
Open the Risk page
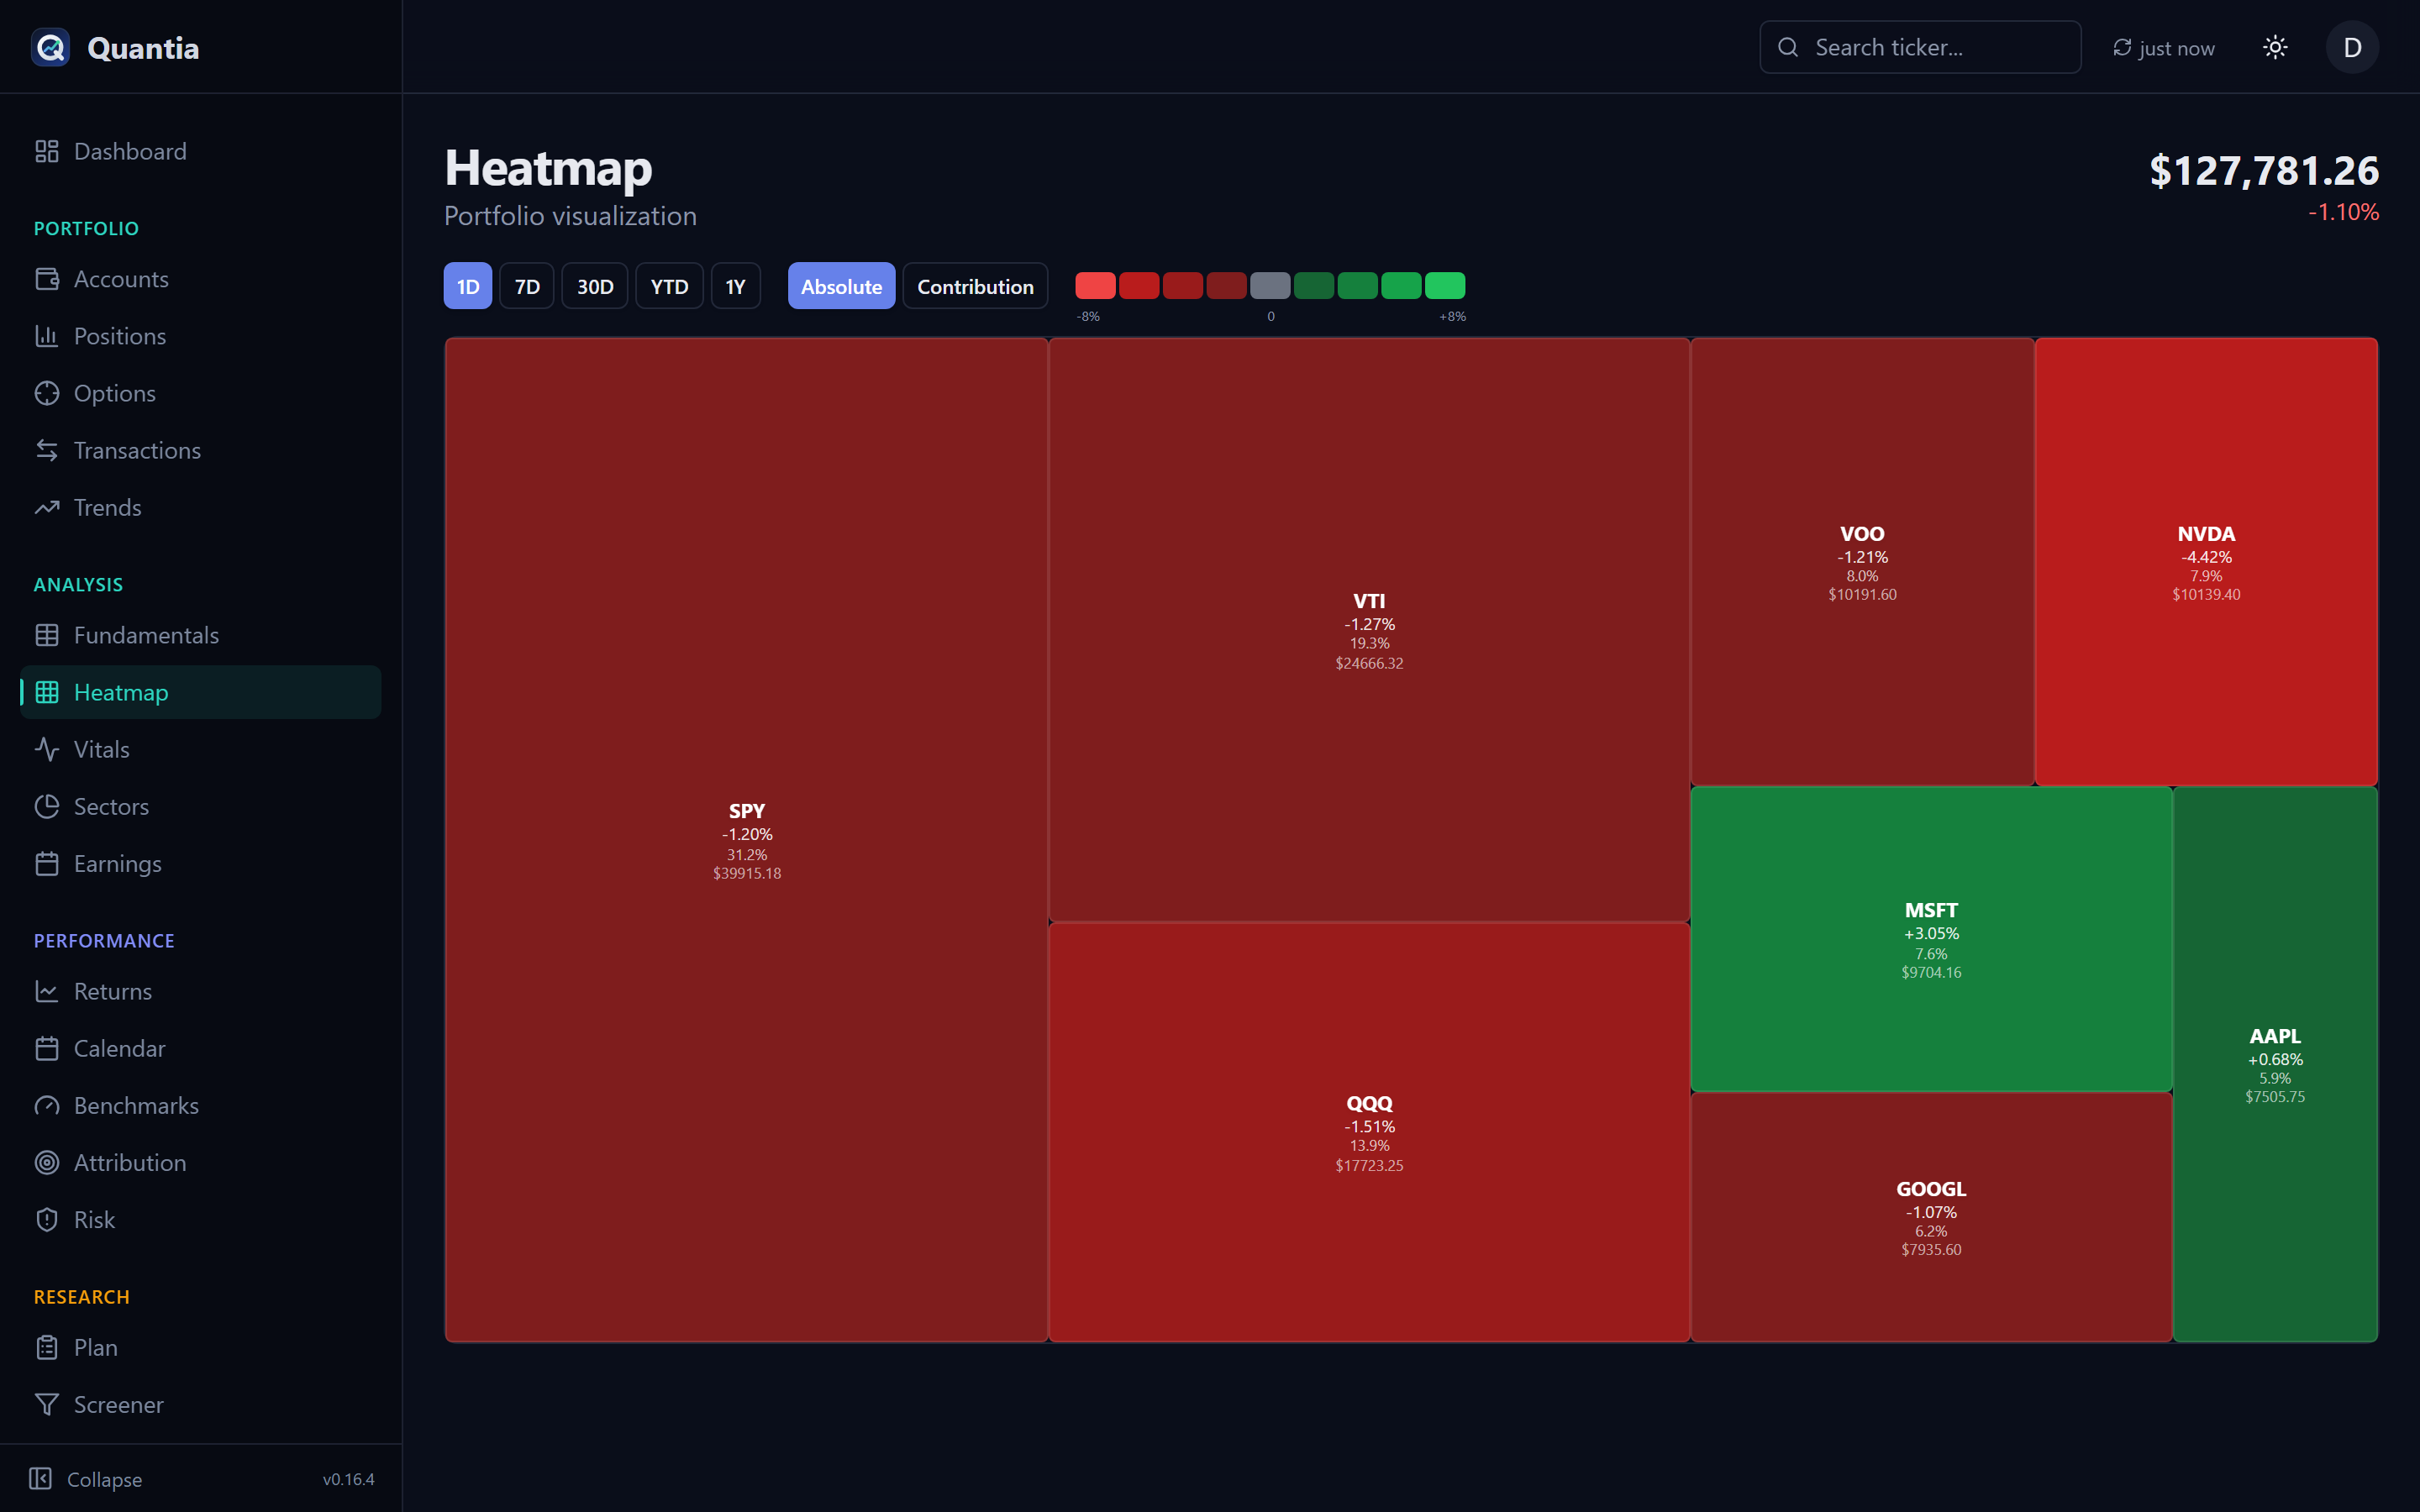tap(200, 1219)
